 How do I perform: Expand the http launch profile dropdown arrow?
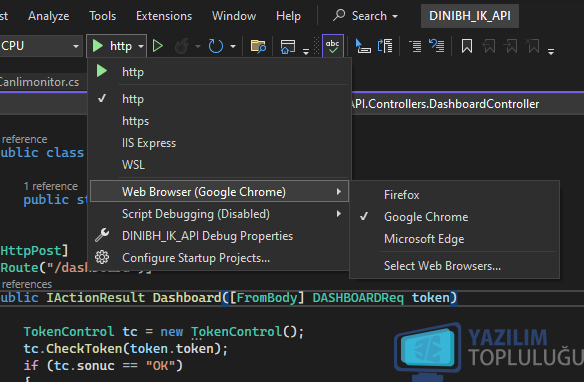(x=141, y=47)
